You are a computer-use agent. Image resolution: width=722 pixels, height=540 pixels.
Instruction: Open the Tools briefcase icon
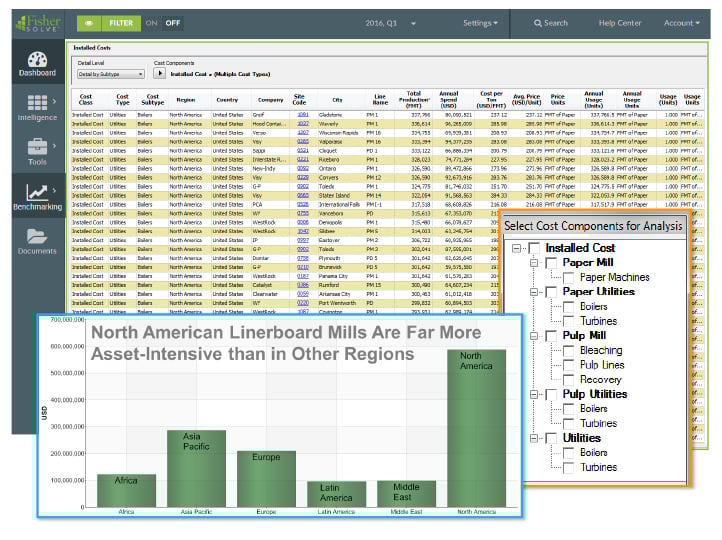tap(37, 147)
